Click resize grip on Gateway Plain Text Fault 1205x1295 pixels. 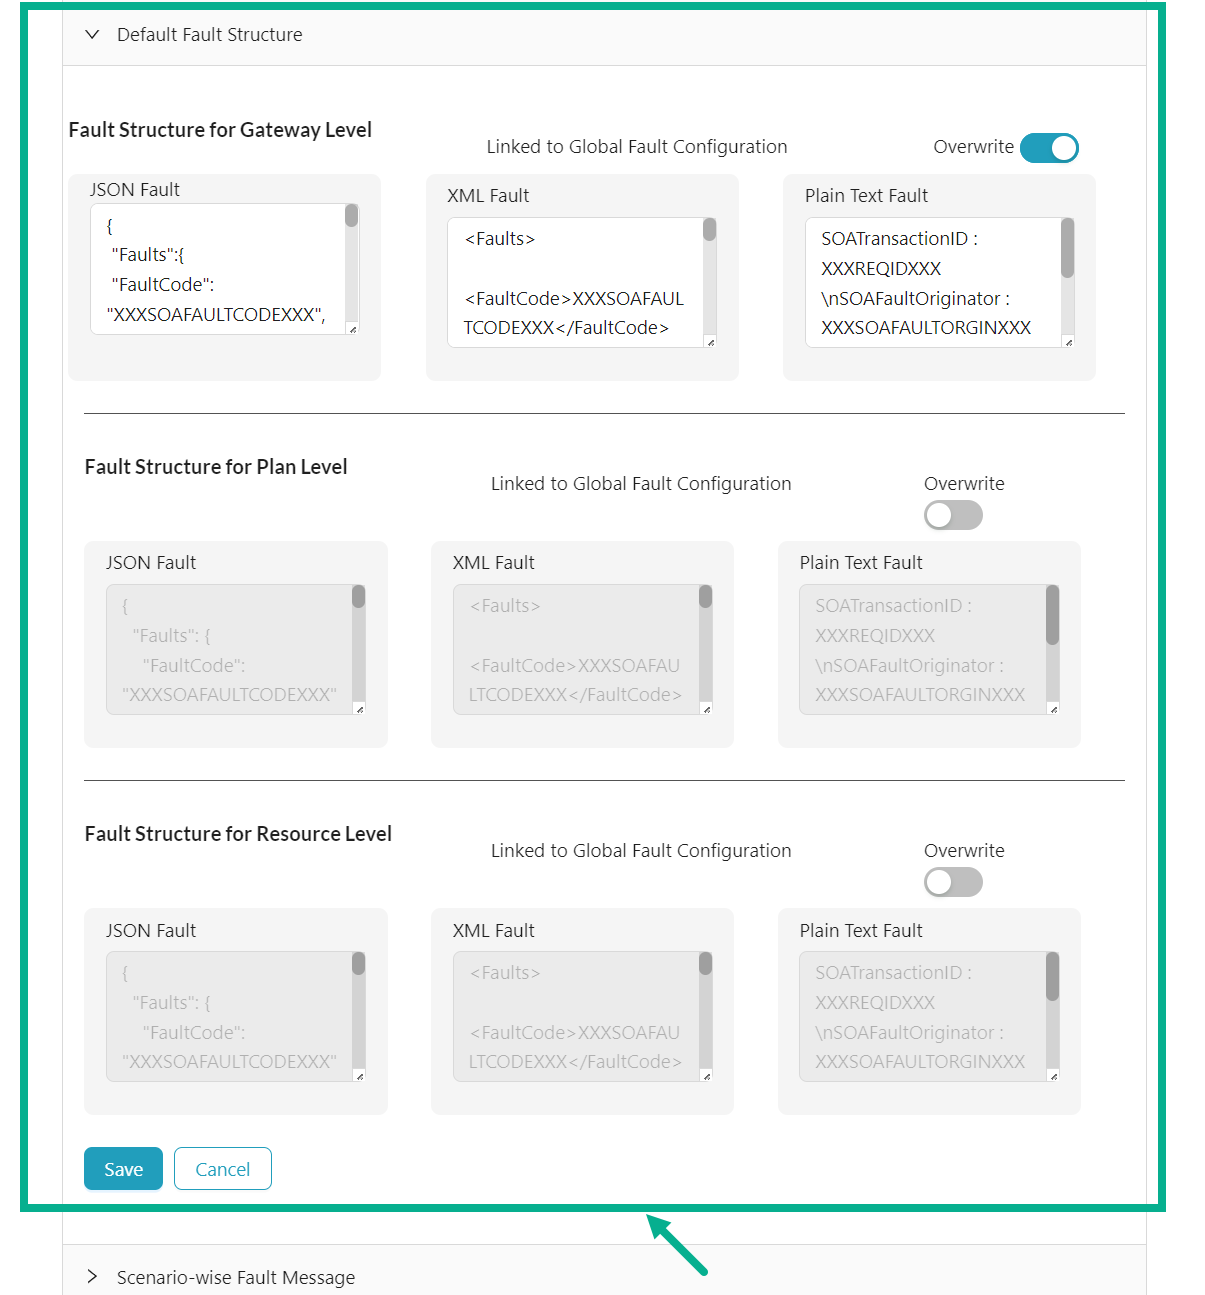(1068, 342)
